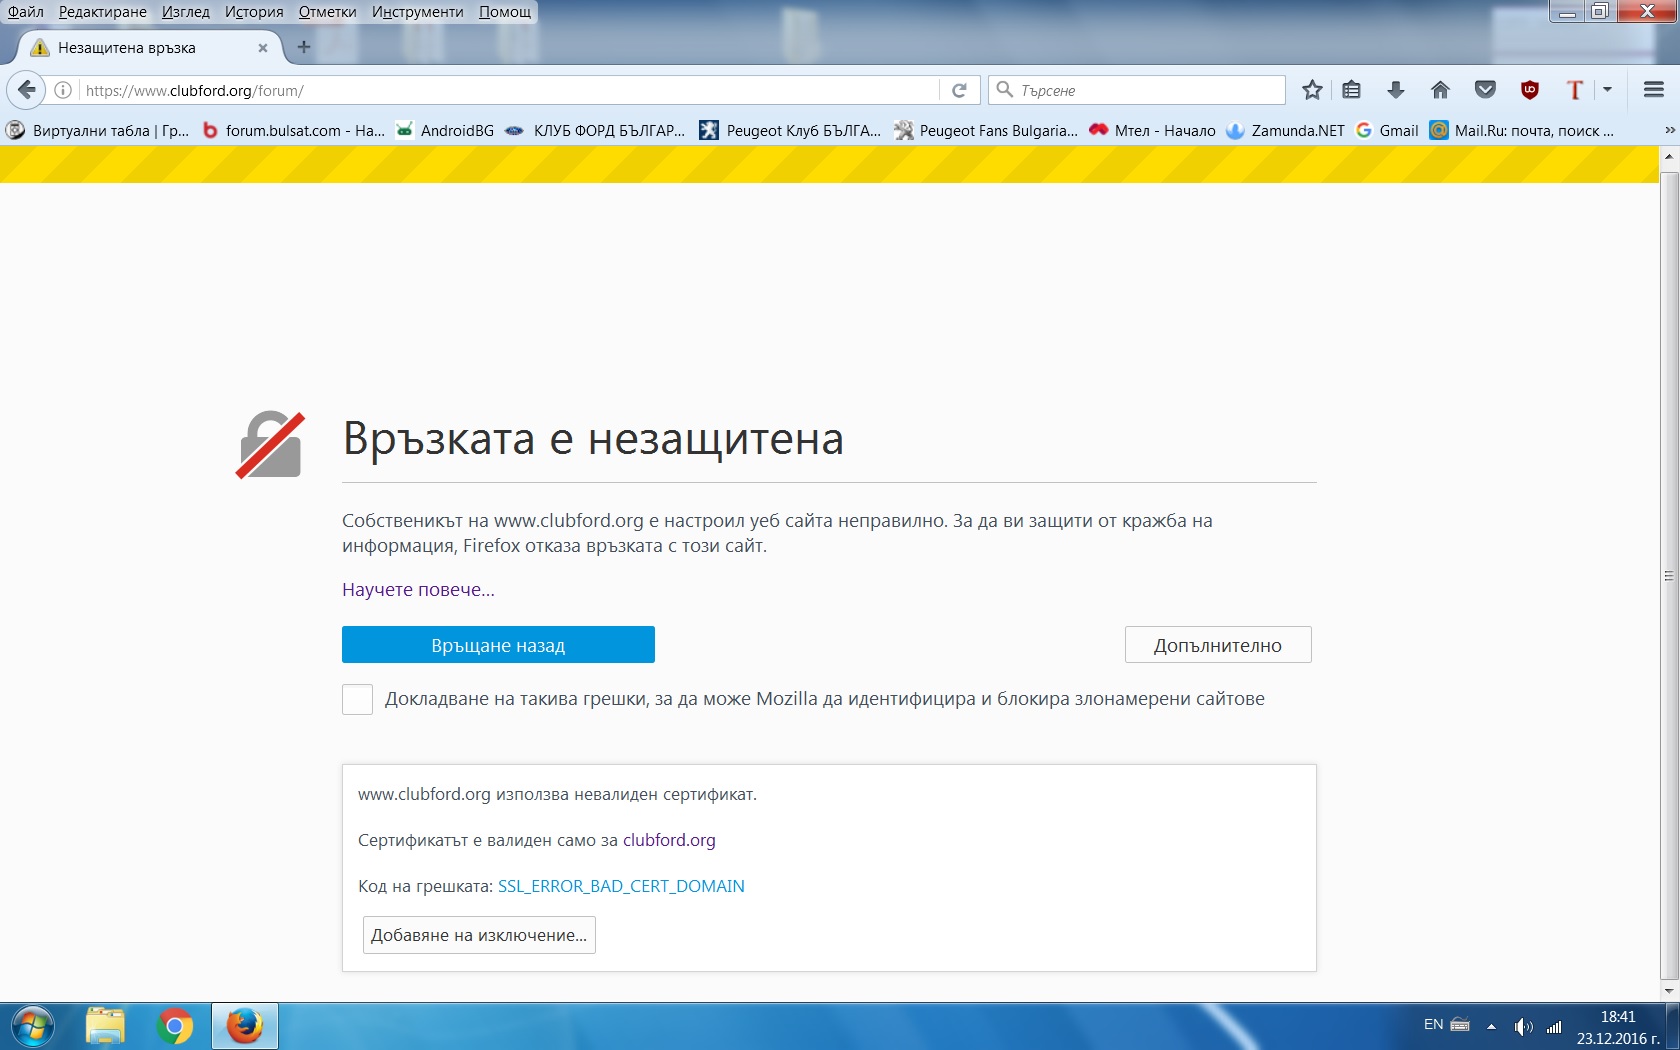Show more bookmarks via the overflow chevron

point(1669,130)
